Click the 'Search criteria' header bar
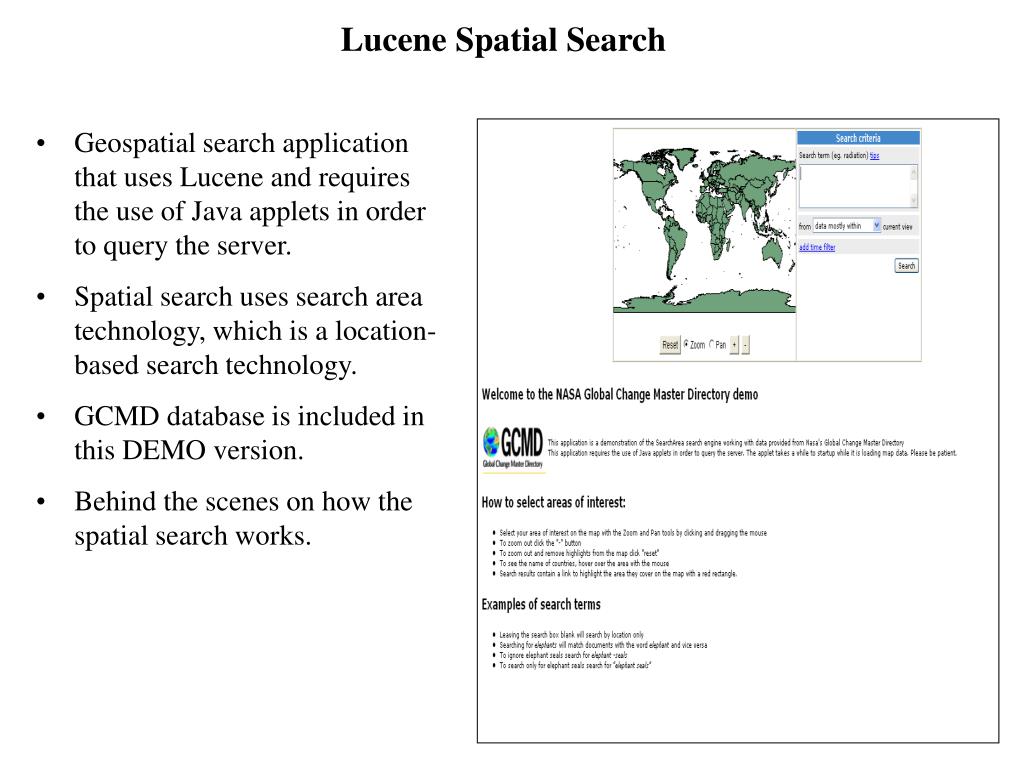Screen dimensions: 1024x768 pos(858,138)
